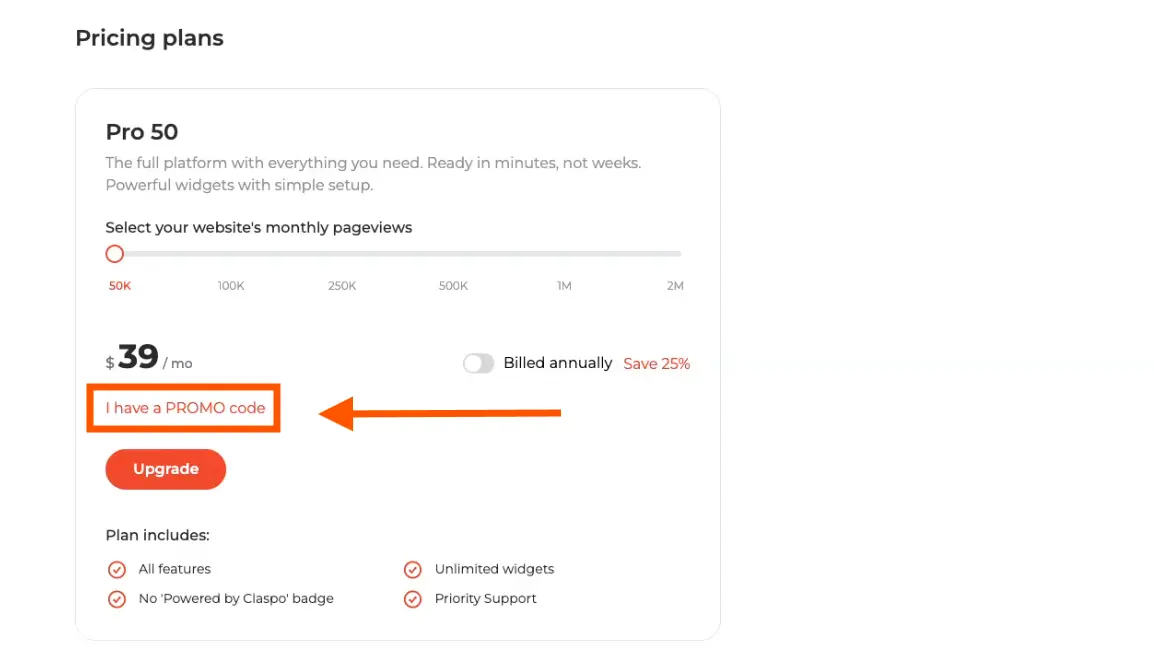The height and width of the screenshot is (668, 1154).
Task: Click the Save 25% label
Action: tap(656, 364)
